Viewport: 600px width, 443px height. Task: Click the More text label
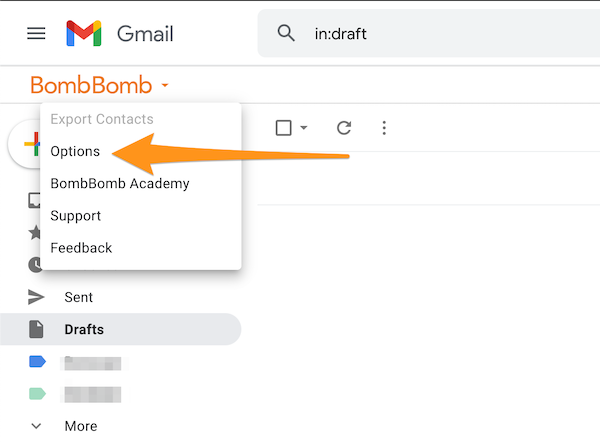[x=81, y=426]
